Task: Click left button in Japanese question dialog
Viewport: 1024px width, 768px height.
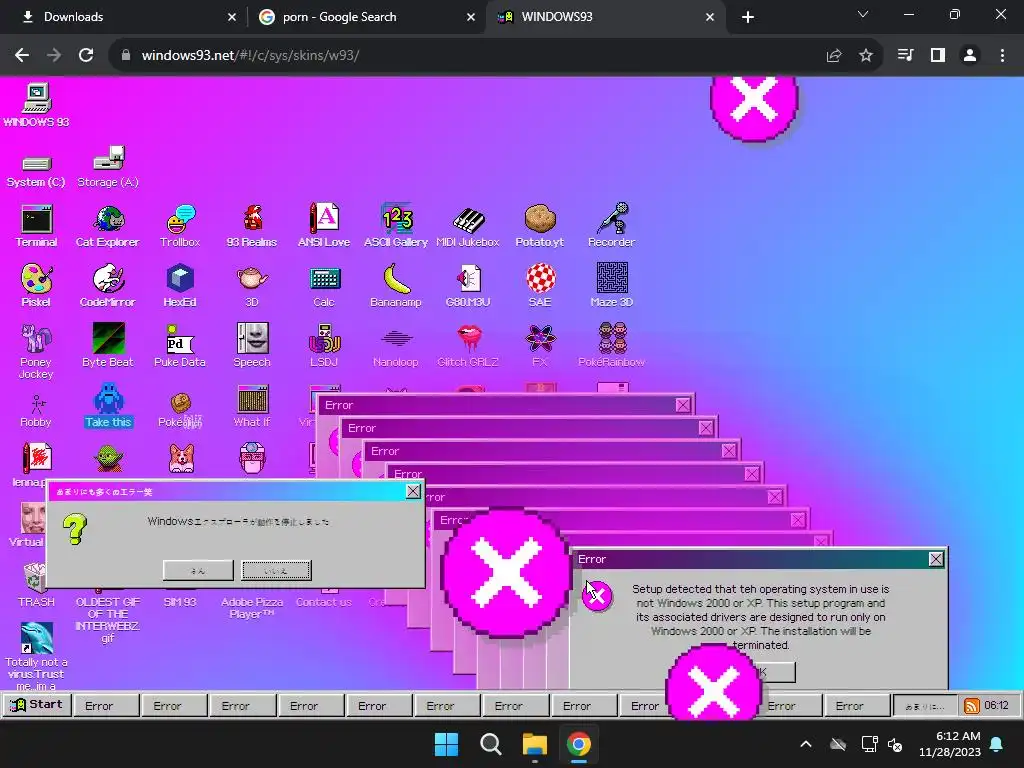Action: click(x=198, y=570)
